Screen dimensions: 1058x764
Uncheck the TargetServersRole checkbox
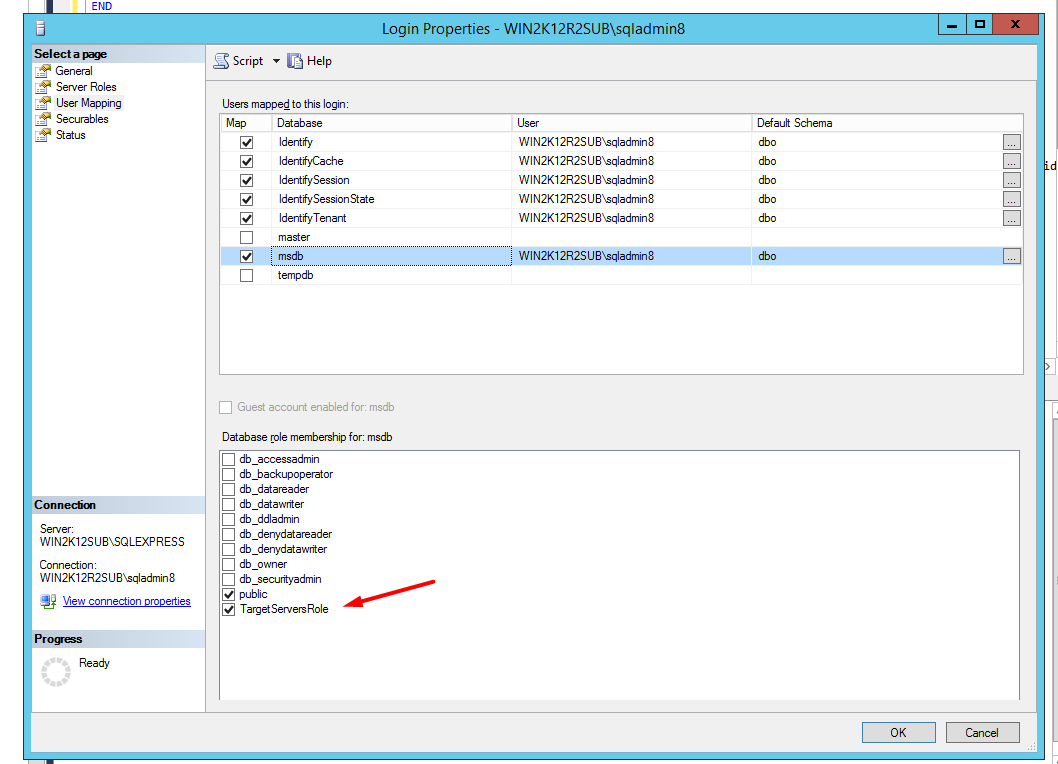229,609
